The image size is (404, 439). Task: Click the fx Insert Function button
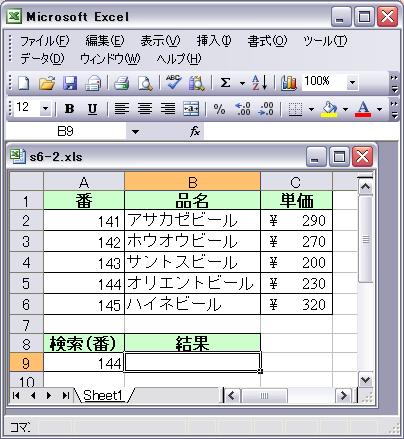[195, 131]
